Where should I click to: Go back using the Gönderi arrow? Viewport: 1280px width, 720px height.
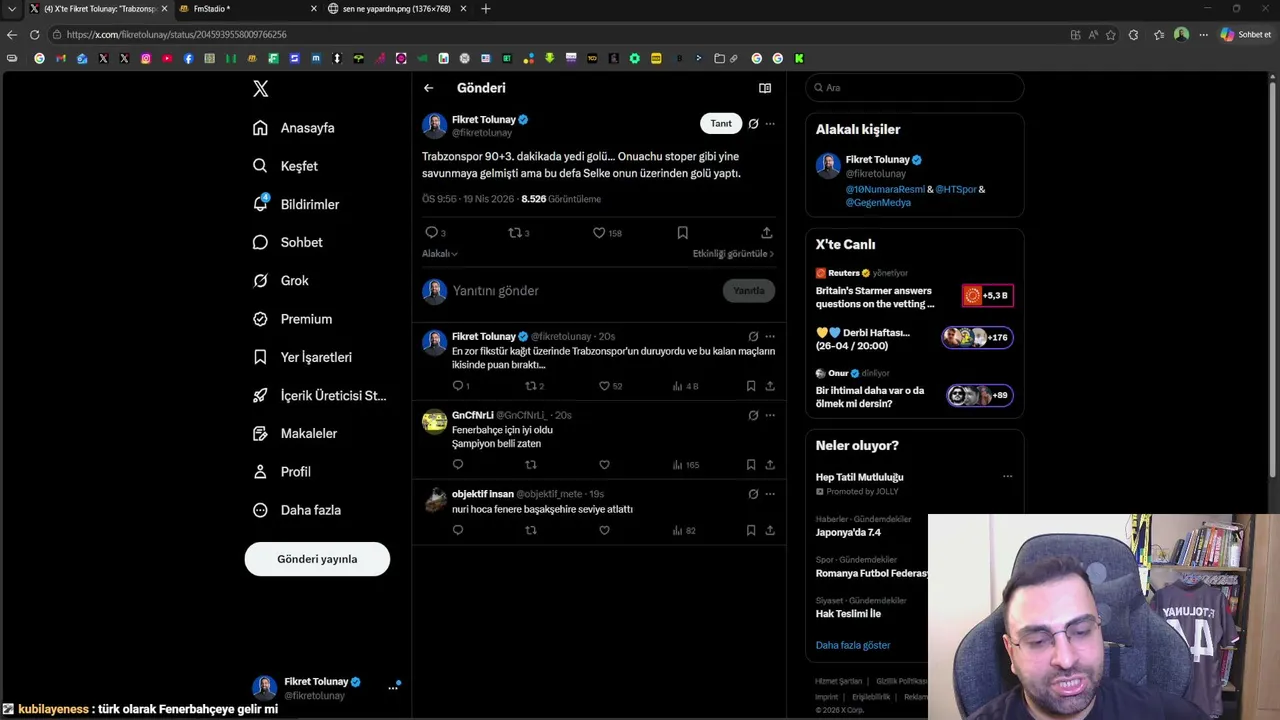(x=428, y=88)
